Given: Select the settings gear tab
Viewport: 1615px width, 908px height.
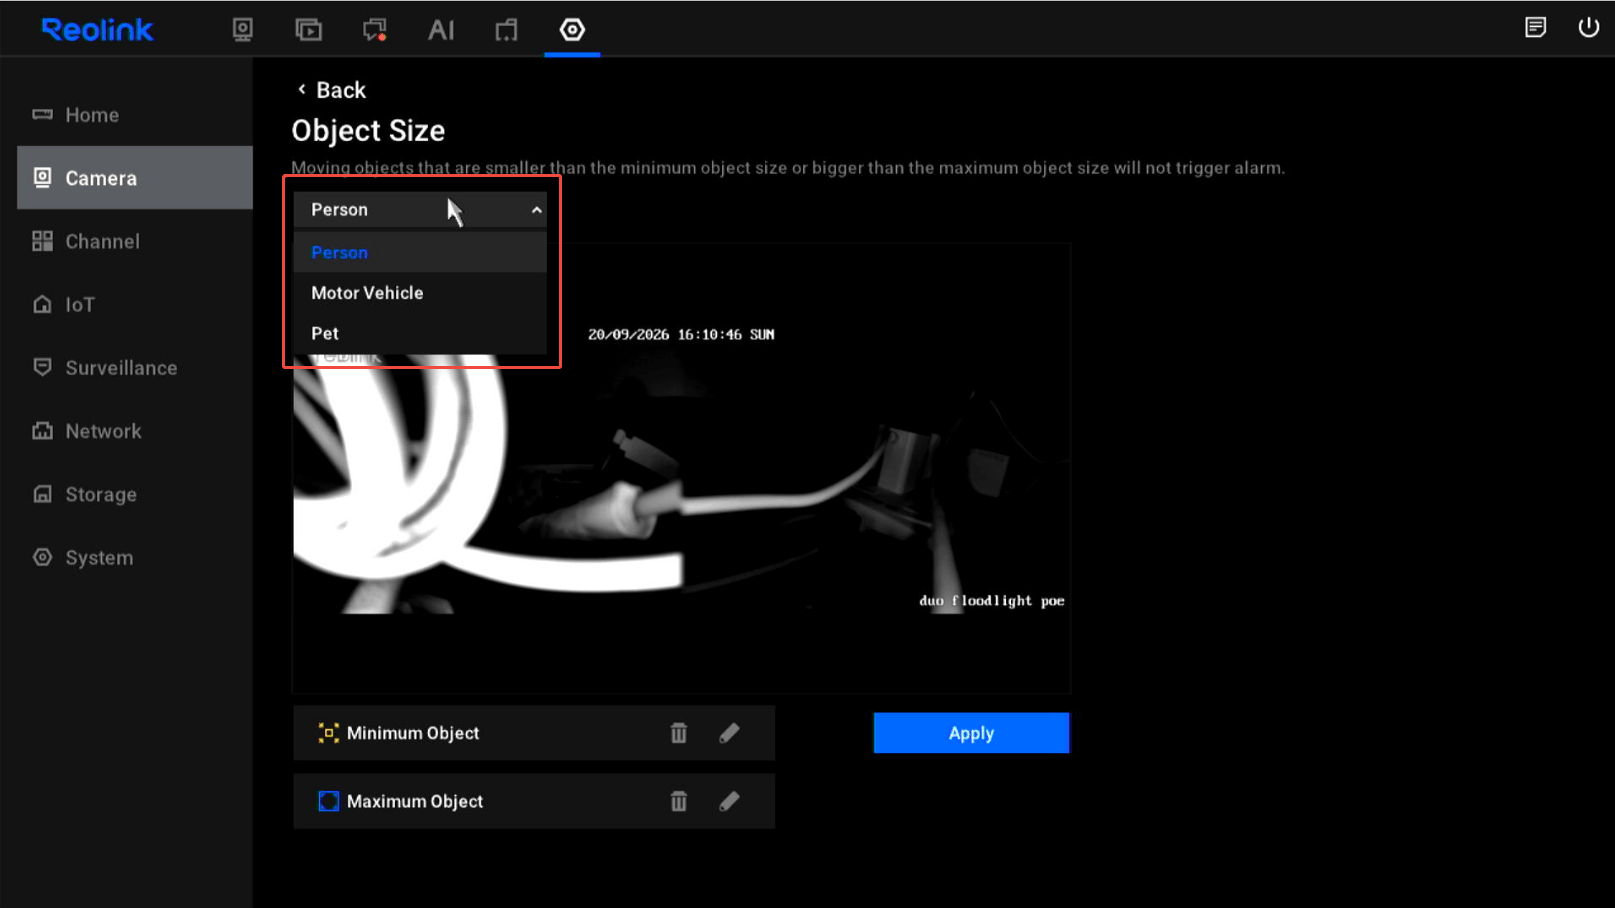Looking at the screenshot, I should click(572, 30).
